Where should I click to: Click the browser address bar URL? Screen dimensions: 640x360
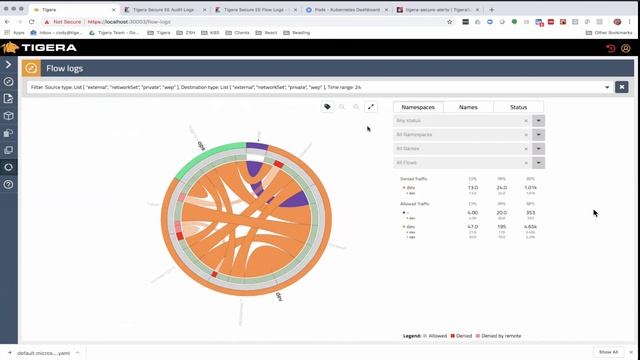129,22
